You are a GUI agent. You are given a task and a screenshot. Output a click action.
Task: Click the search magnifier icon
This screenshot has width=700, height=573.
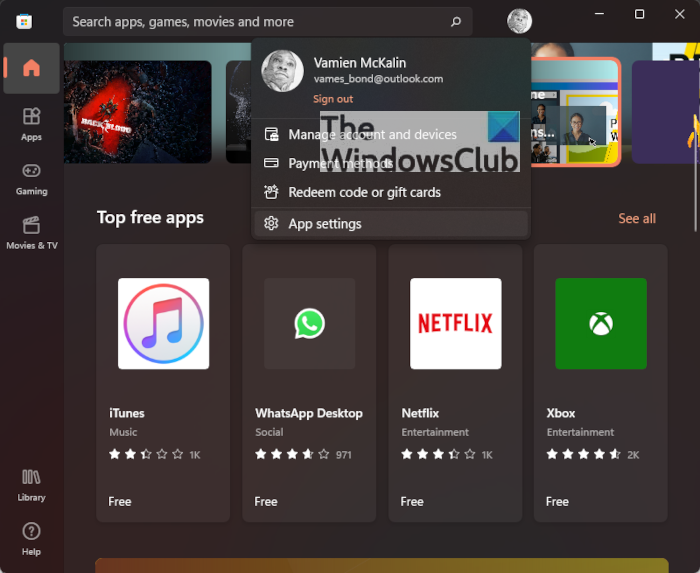pos(455,21)
